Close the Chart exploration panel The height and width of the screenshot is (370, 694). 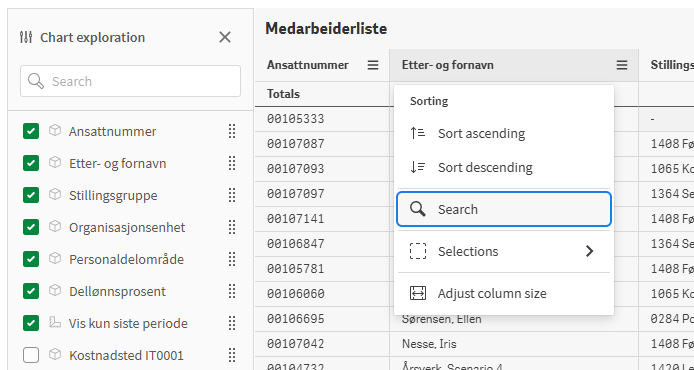225,37
